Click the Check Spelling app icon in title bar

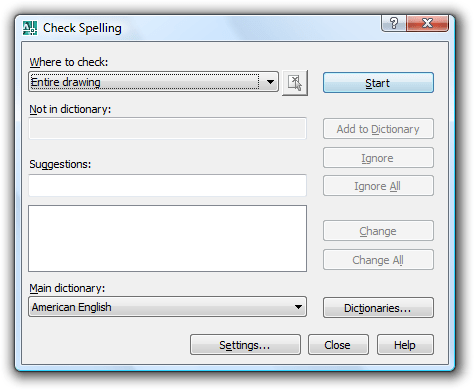[30, 28]
